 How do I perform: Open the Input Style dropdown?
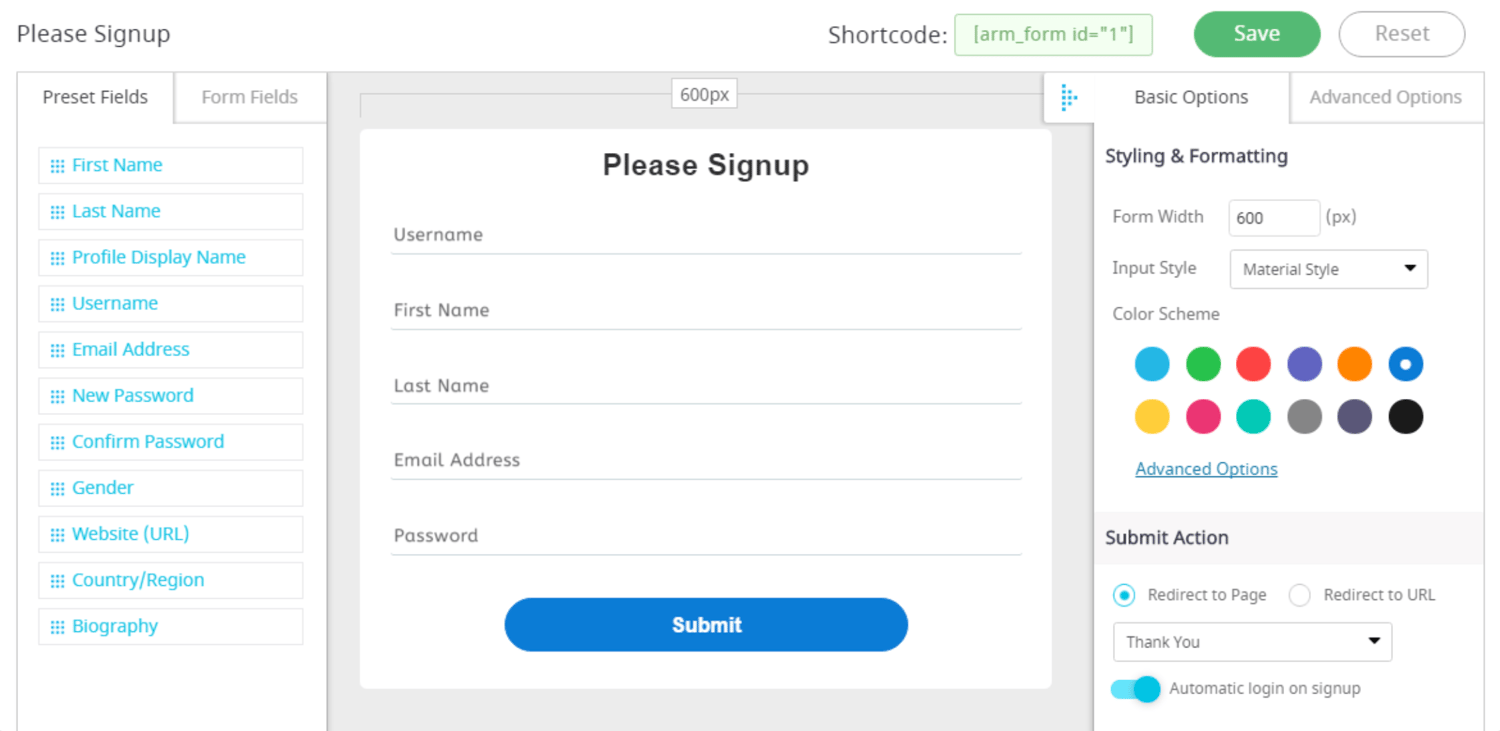pos(1328,269)
